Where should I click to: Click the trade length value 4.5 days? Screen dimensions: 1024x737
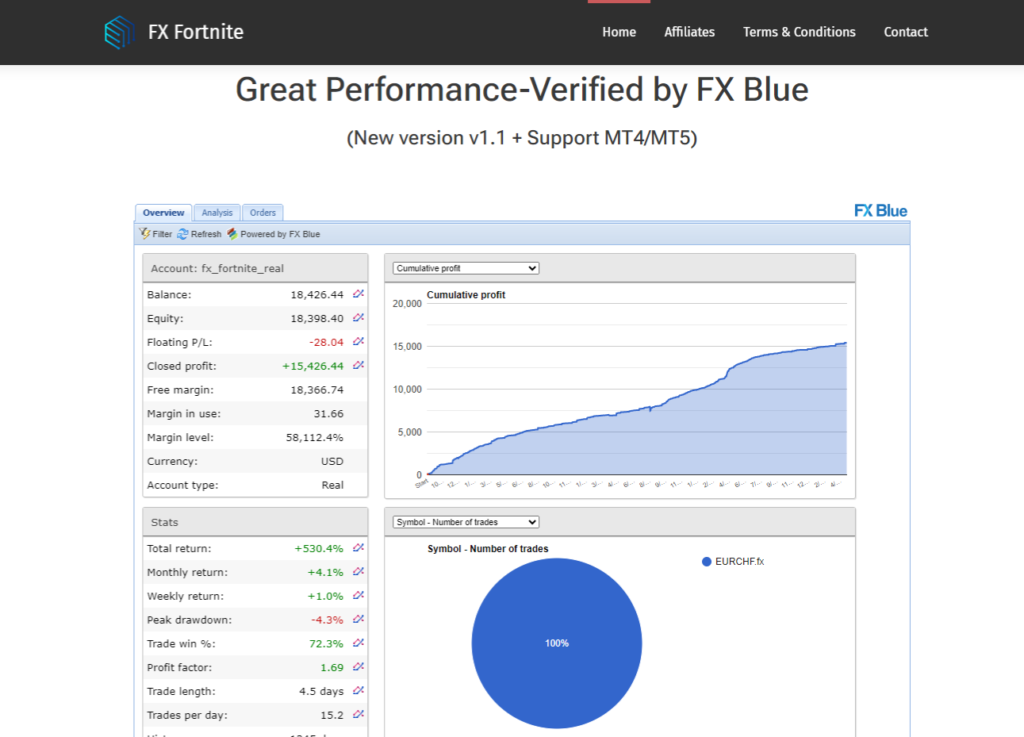pyautogui.click(x=321, y=691)
